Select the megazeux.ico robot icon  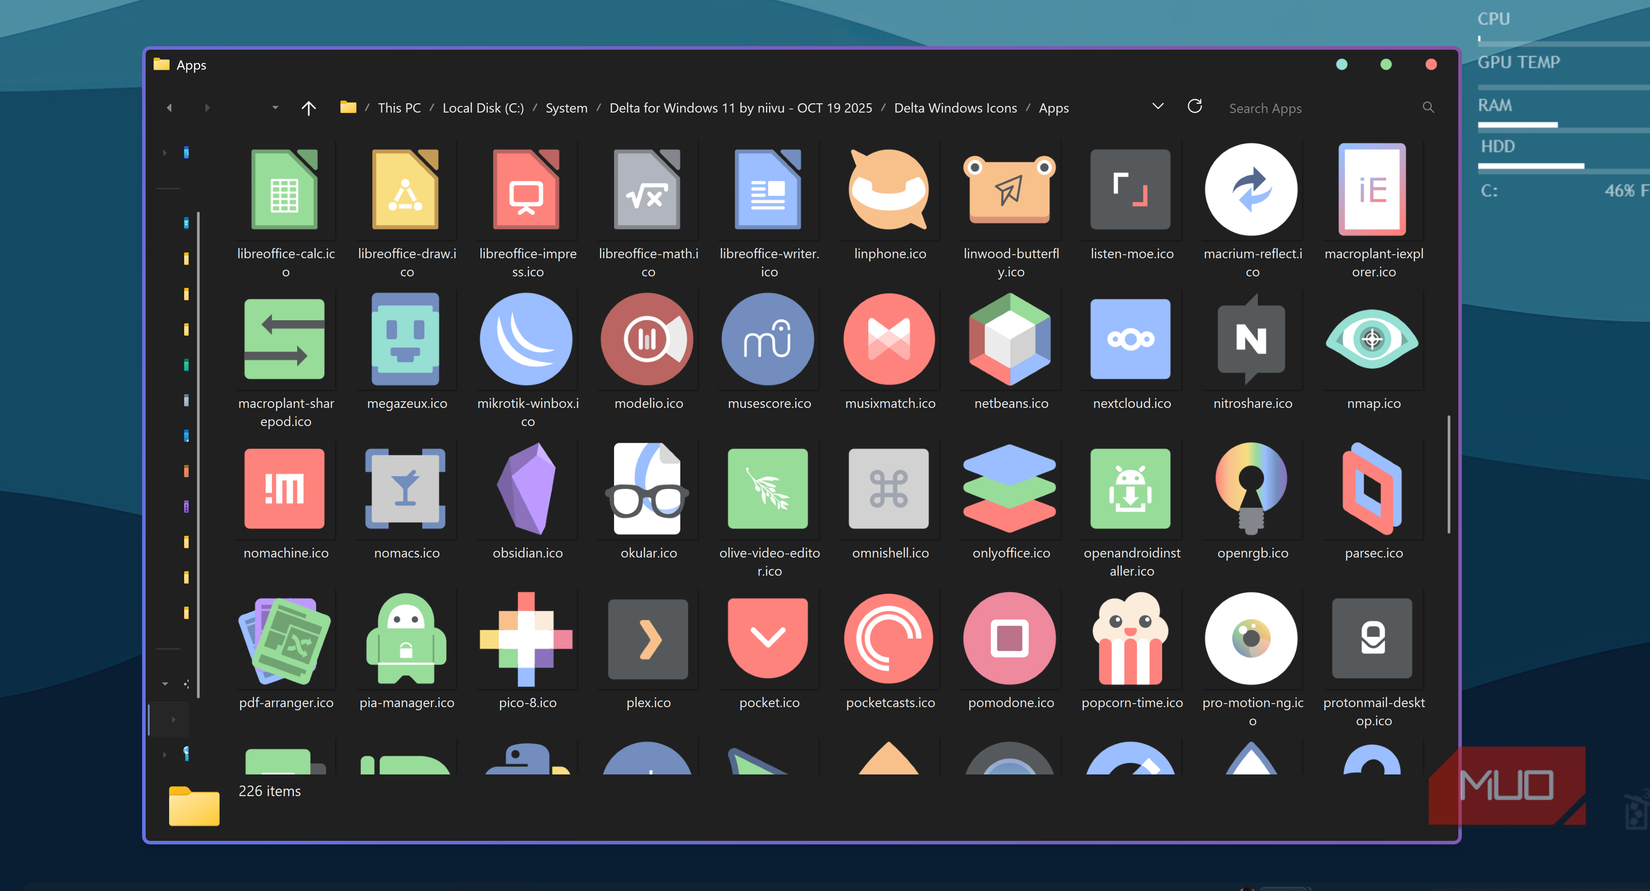(x=406, y=340)
